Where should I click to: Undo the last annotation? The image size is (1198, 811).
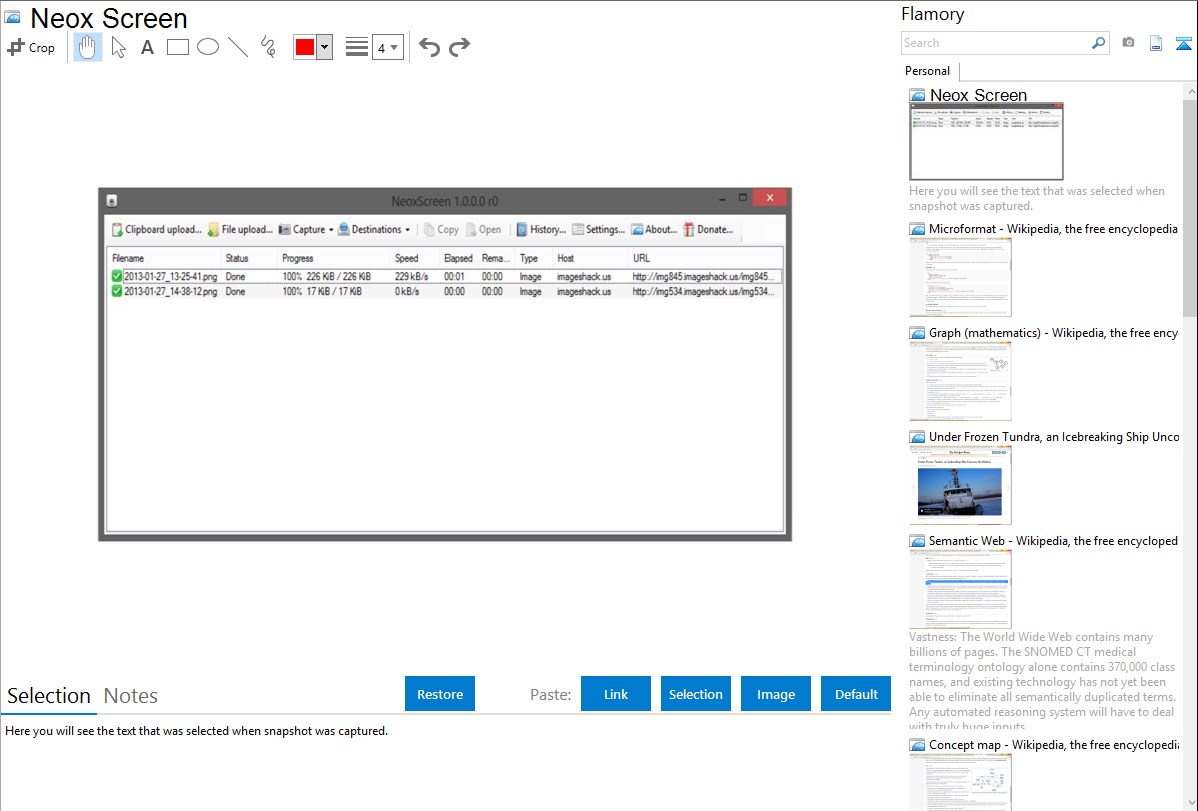point(429,47)
